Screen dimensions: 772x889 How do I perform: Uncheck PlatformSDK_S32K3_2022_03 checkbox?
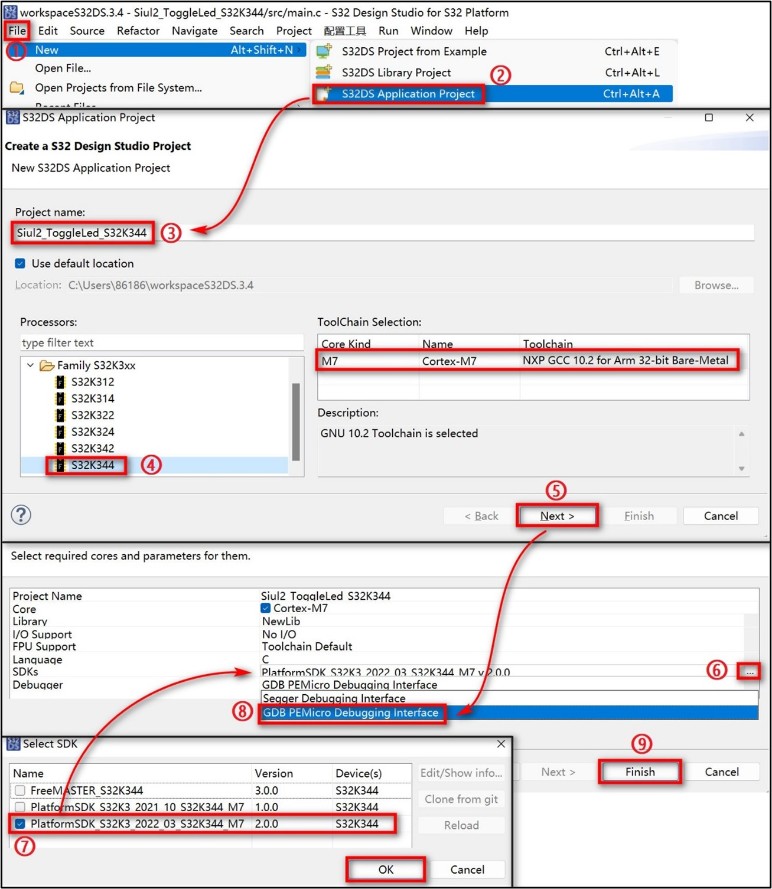click(20, 824)
